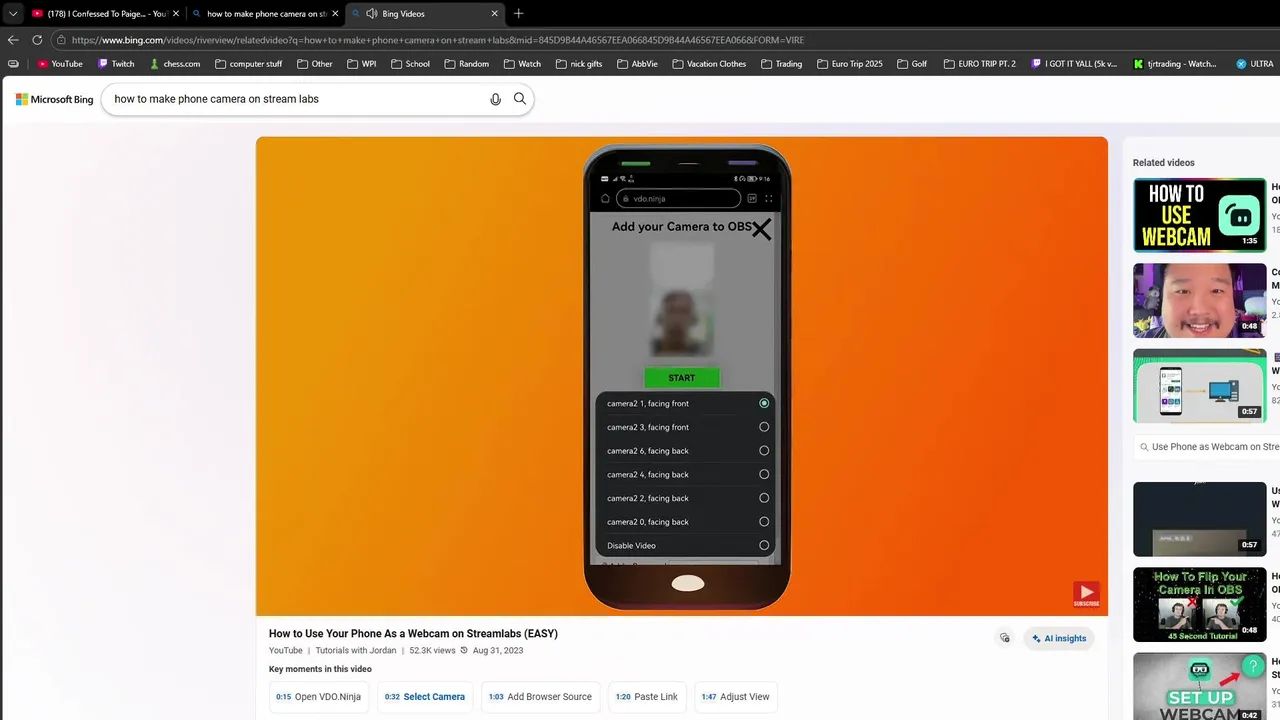The height and width of the screenshot is (720, 1280).
Task: Open the phone-to-PC 0:57 green thumbnail
Action: (1200, 385)
